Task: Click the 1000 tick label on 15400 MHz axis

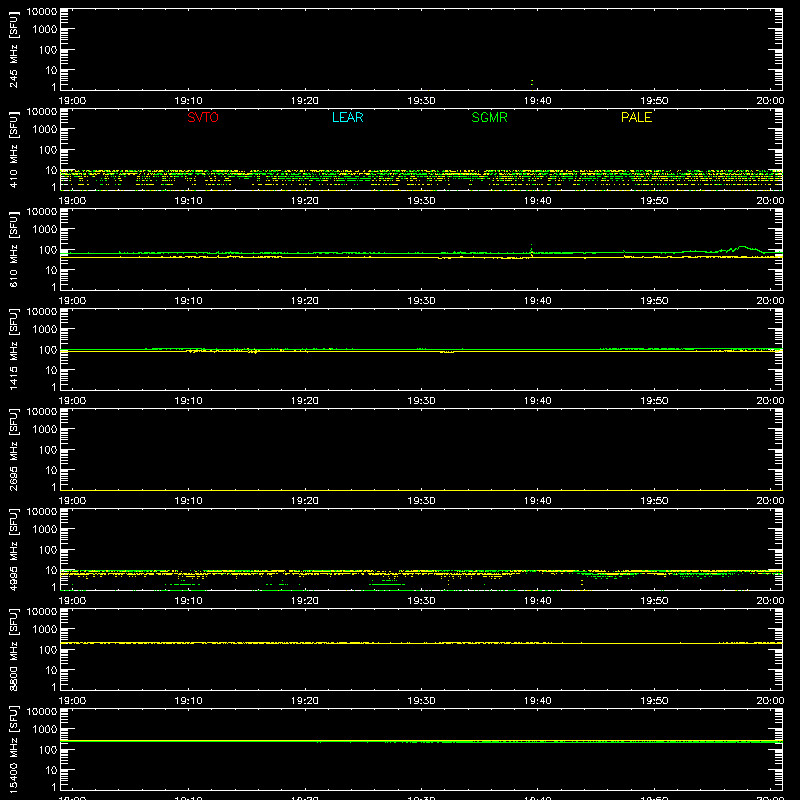Action: point(45,730)
